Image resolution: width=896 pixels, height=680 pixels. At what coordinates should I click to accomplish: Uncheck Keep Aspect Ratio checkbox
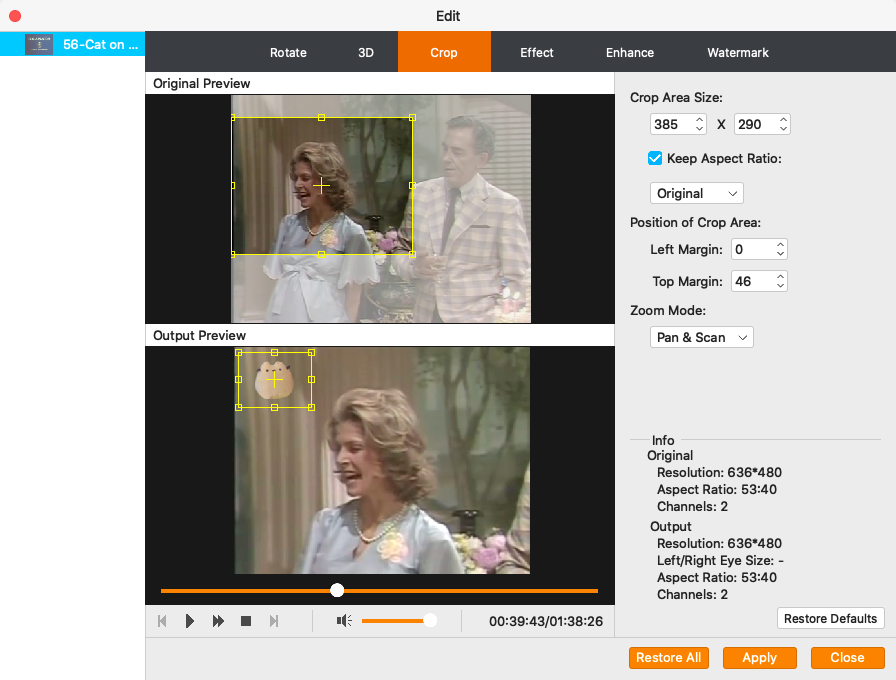pyautogui.click(x=655, y=158)
